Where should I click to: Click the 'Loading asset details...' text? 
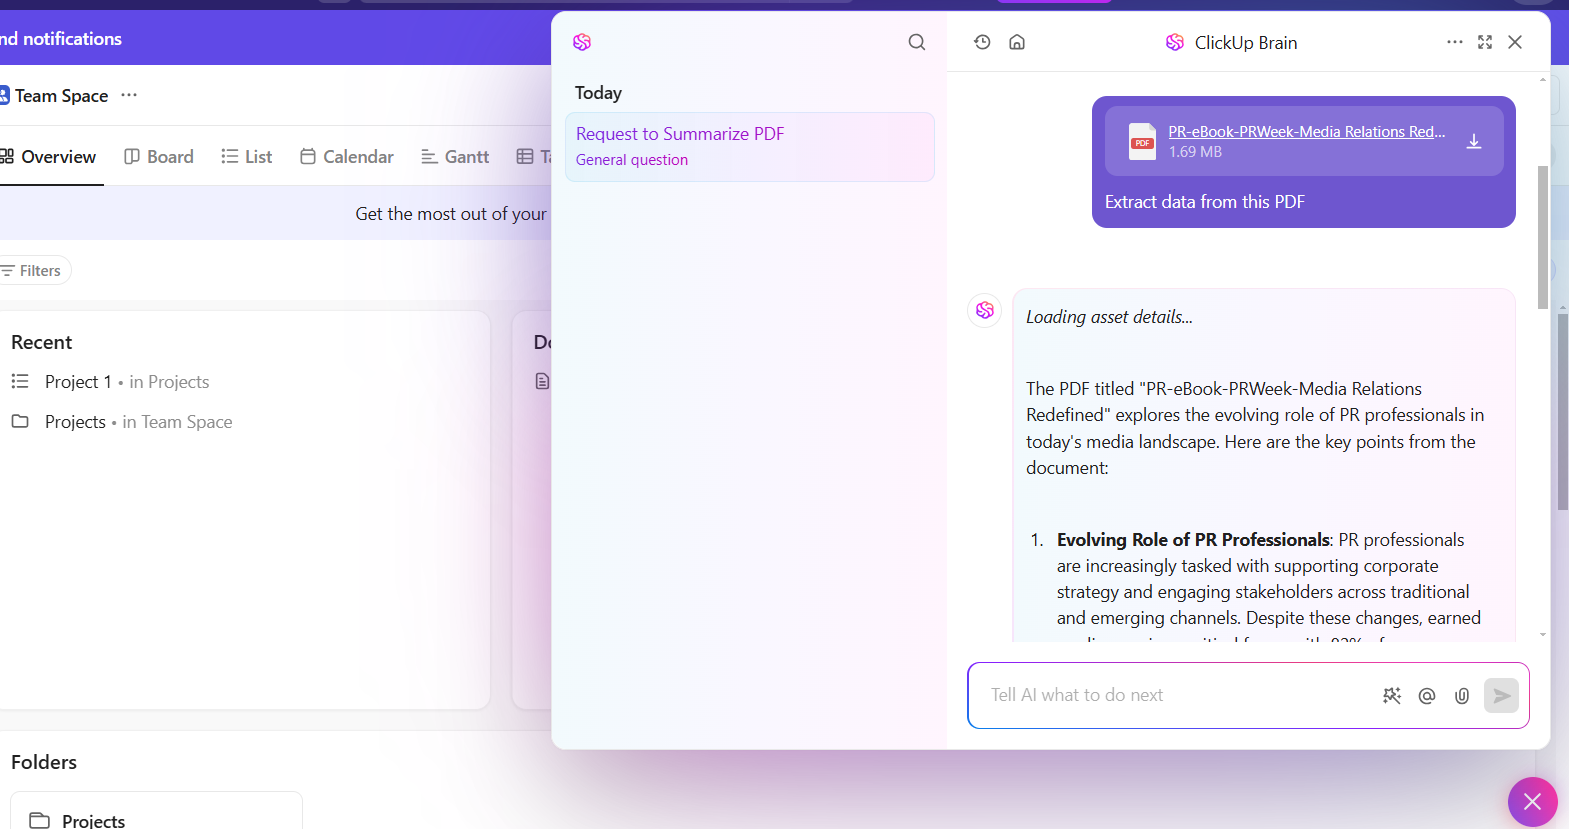point(1109,317)
